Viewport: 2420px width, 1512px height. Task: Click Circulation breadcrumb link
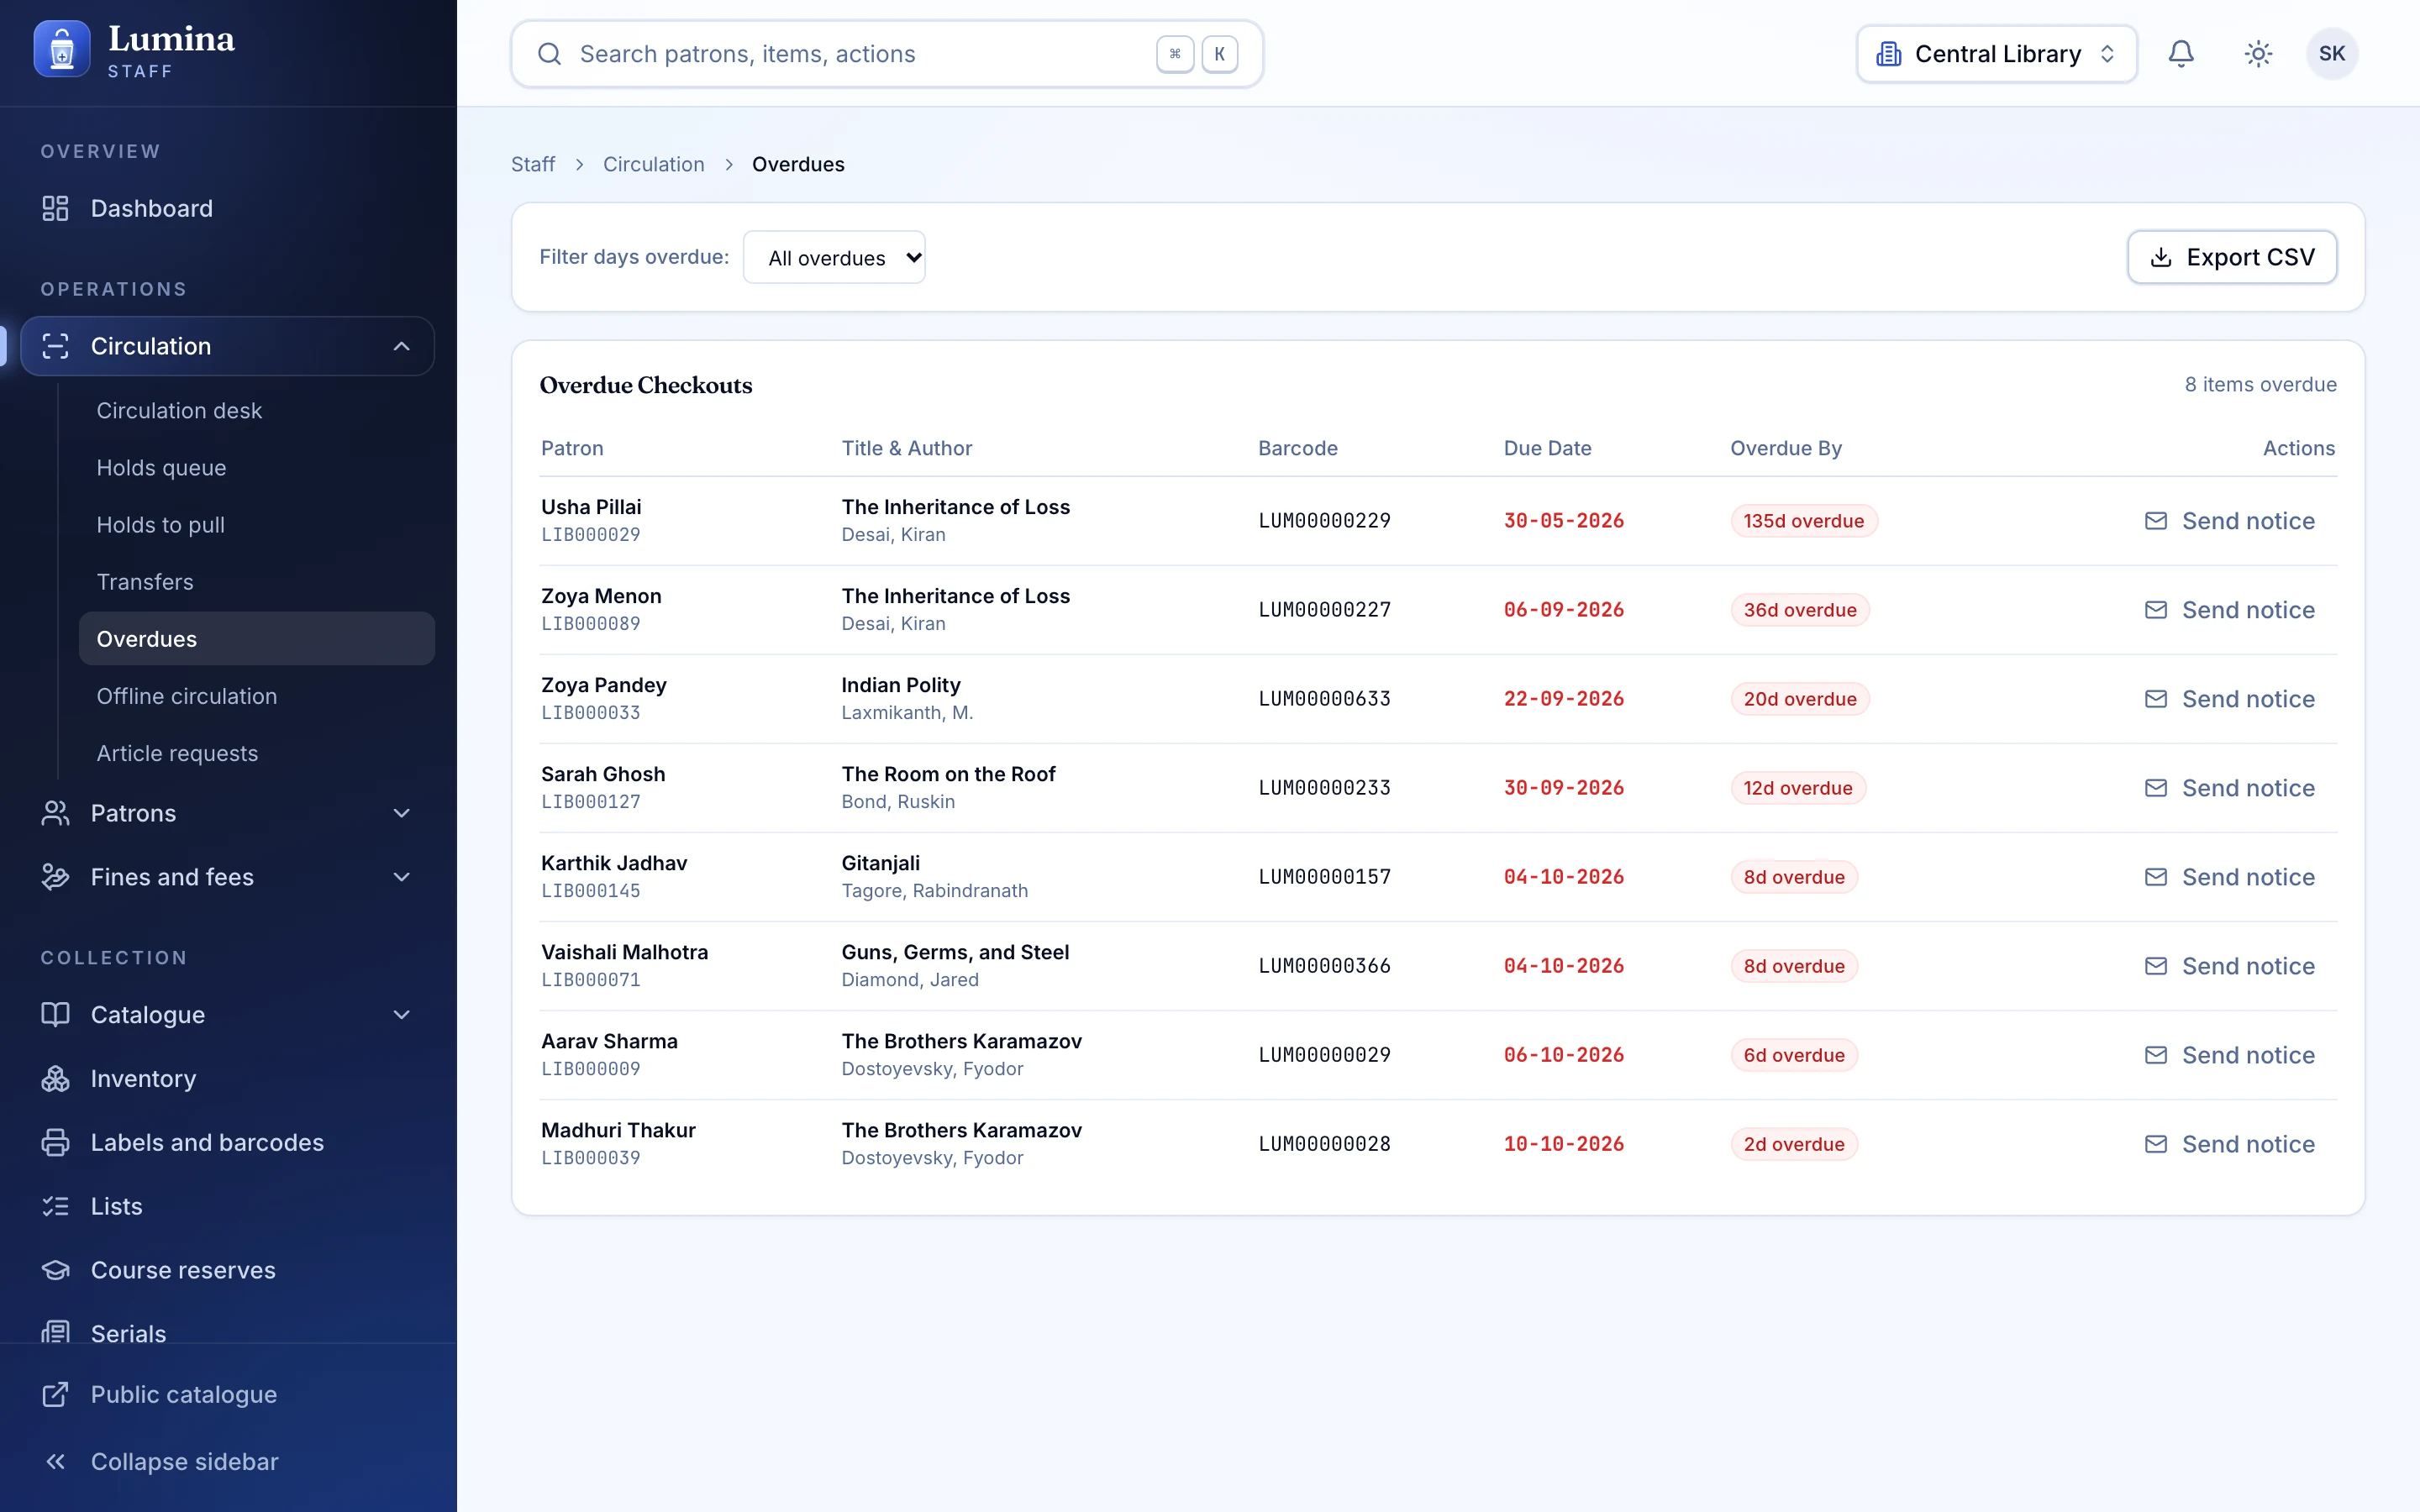[x=653, y=164]
